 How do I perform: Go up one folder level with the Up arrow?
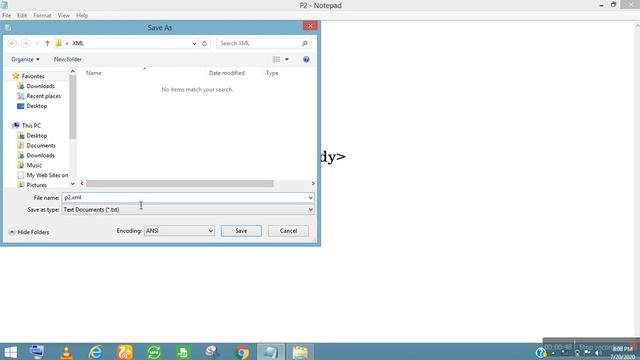tap(47, 43)
